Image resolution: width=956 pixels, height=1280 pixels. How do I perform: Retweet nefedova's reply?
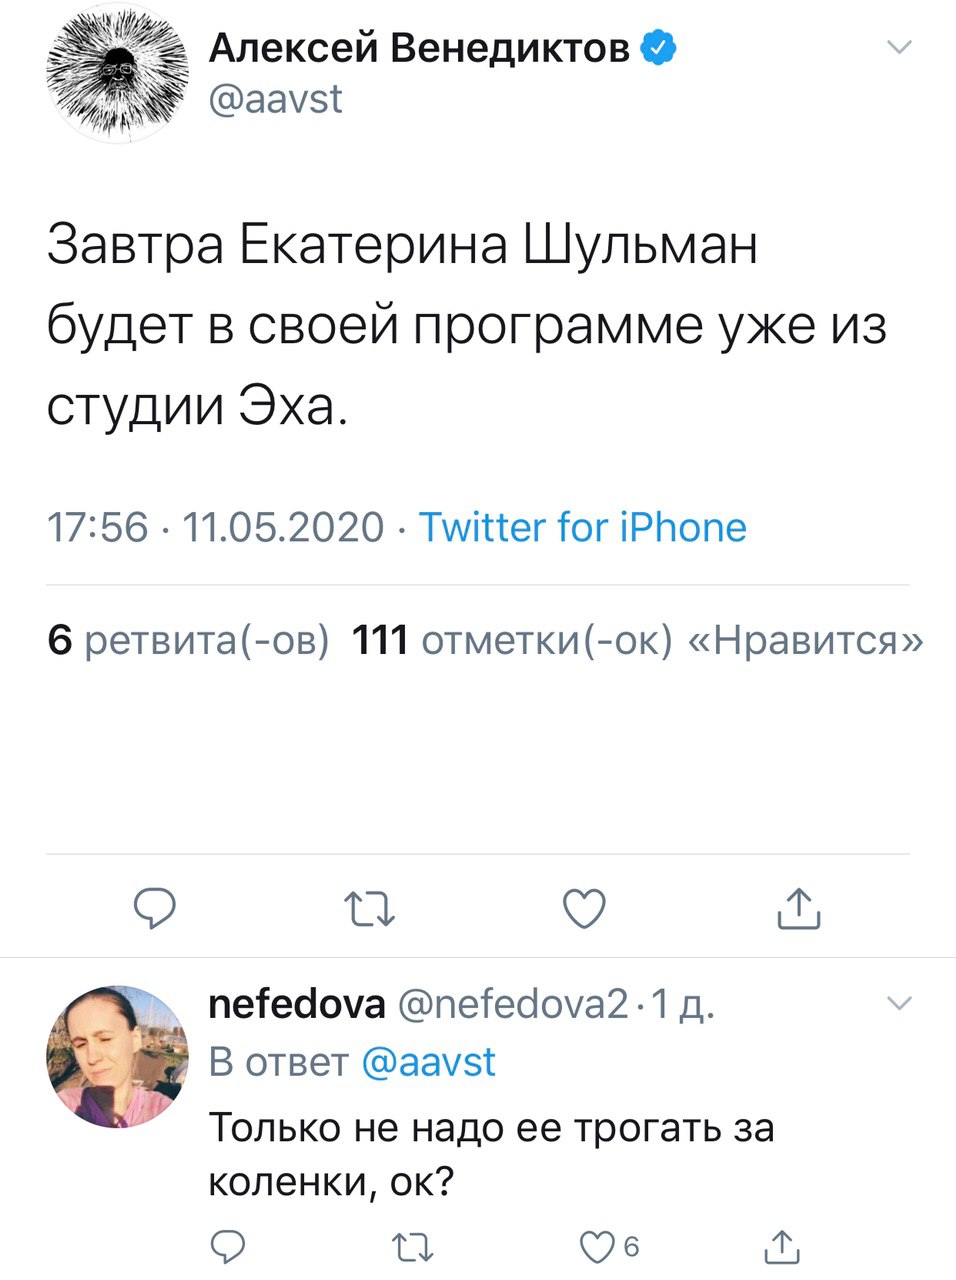point(411,1246)
